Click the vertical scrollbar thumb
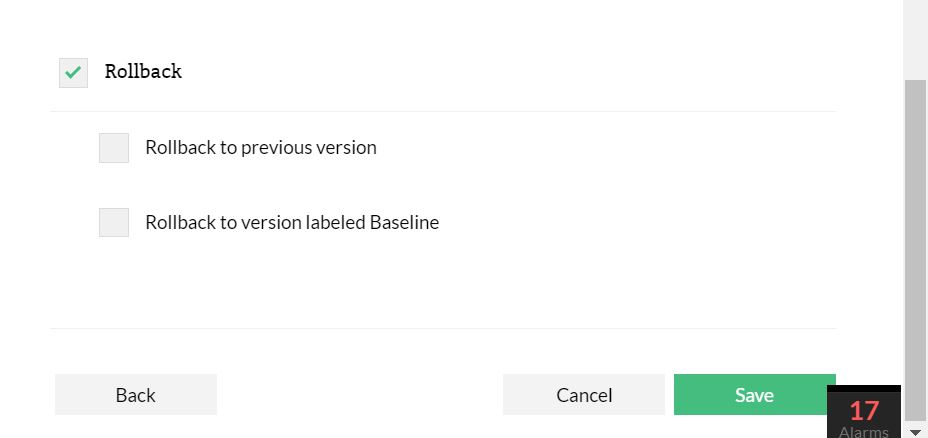Viewport: 928px width, 438px height. point(915,250)
